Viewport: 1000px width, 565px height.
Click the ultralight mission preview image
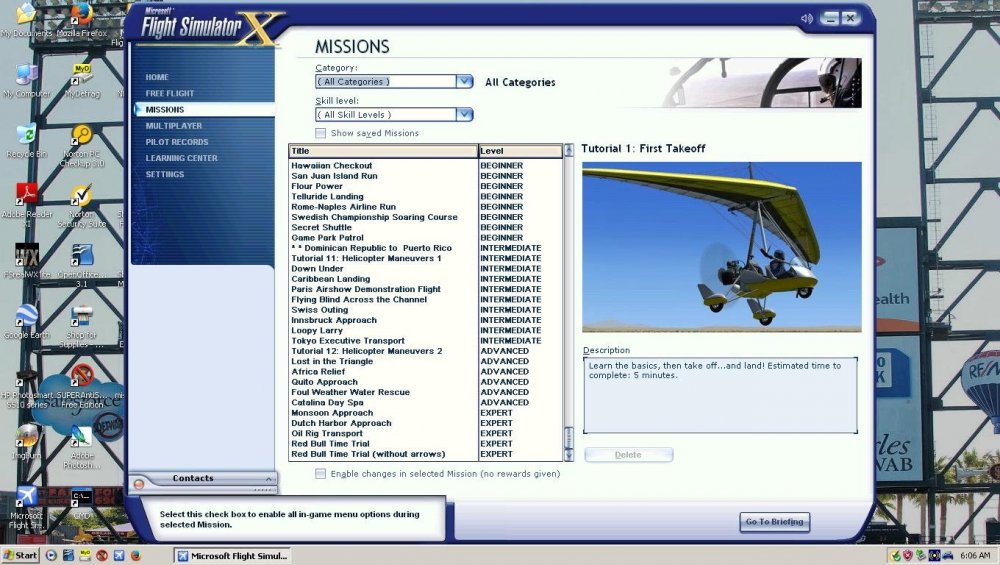tap(721, 247)
